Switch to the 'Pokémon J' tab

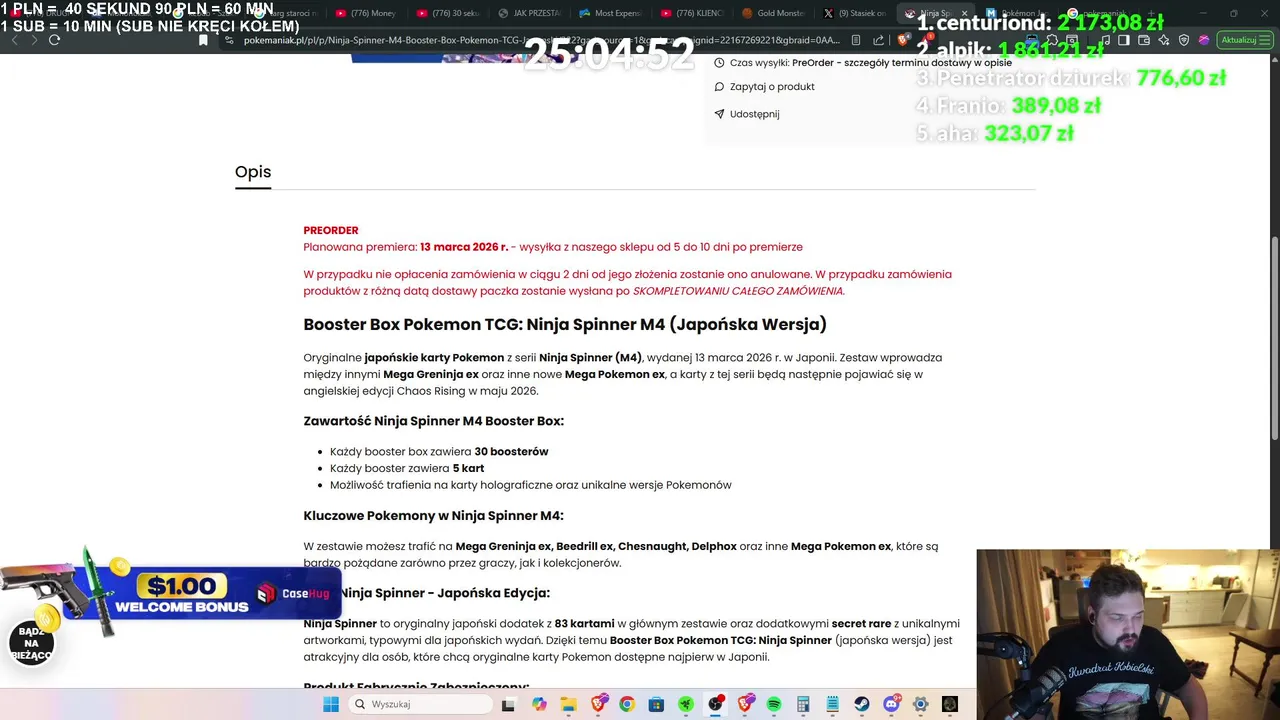(1017, 13)
